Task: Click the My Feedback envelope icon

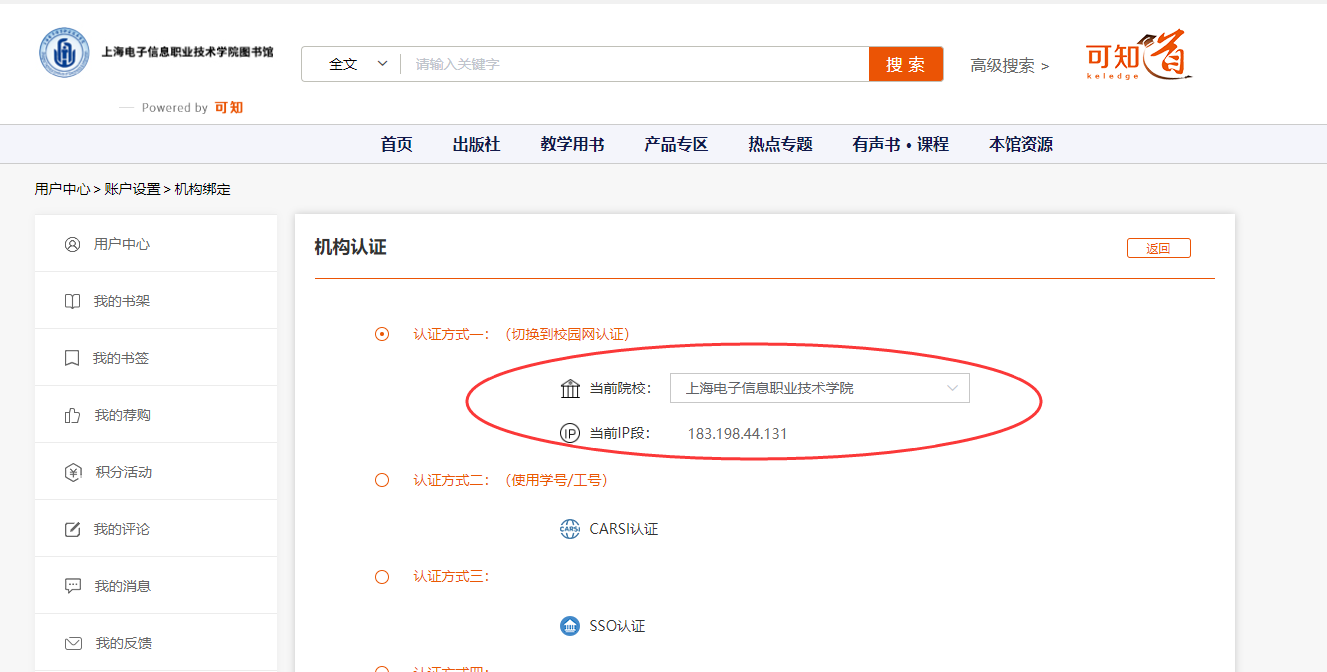Action: tap(72, 643)
